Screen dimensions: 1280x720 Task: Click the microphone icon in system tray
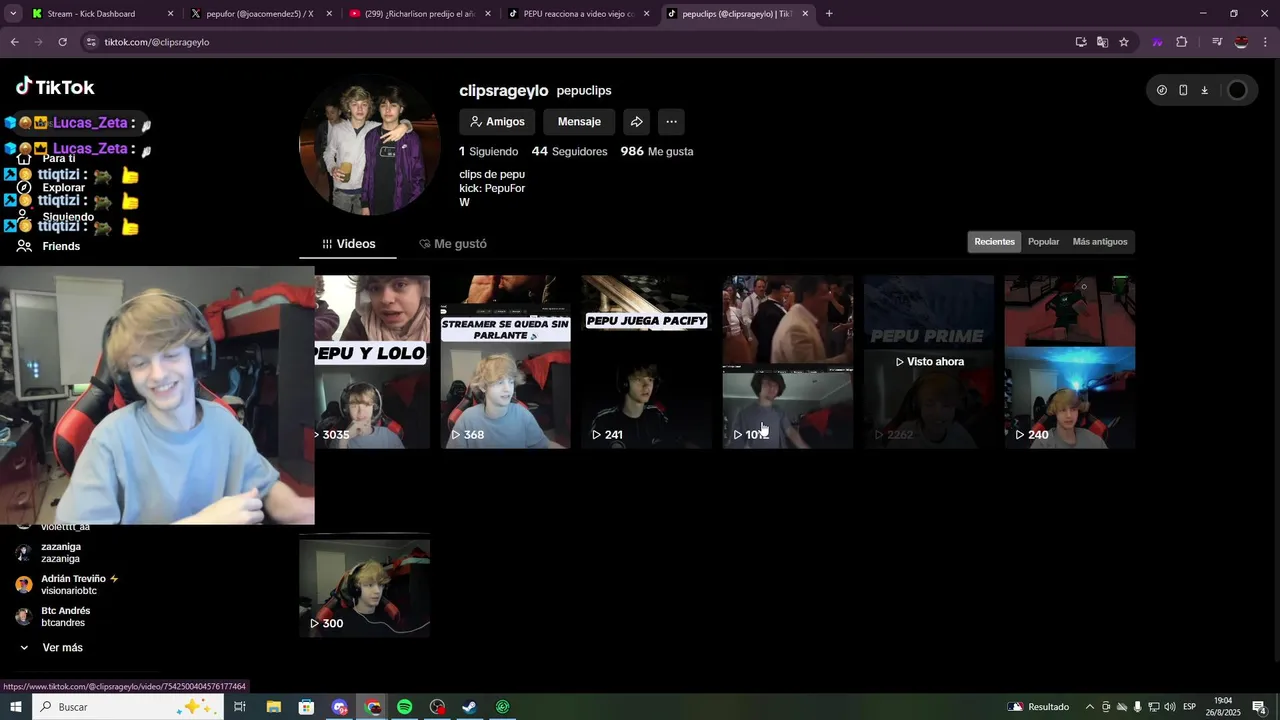pos(1137,707)
